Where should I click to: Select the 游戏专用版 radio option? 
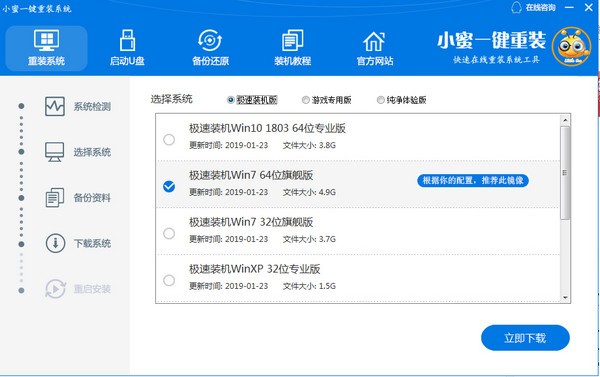305,100
